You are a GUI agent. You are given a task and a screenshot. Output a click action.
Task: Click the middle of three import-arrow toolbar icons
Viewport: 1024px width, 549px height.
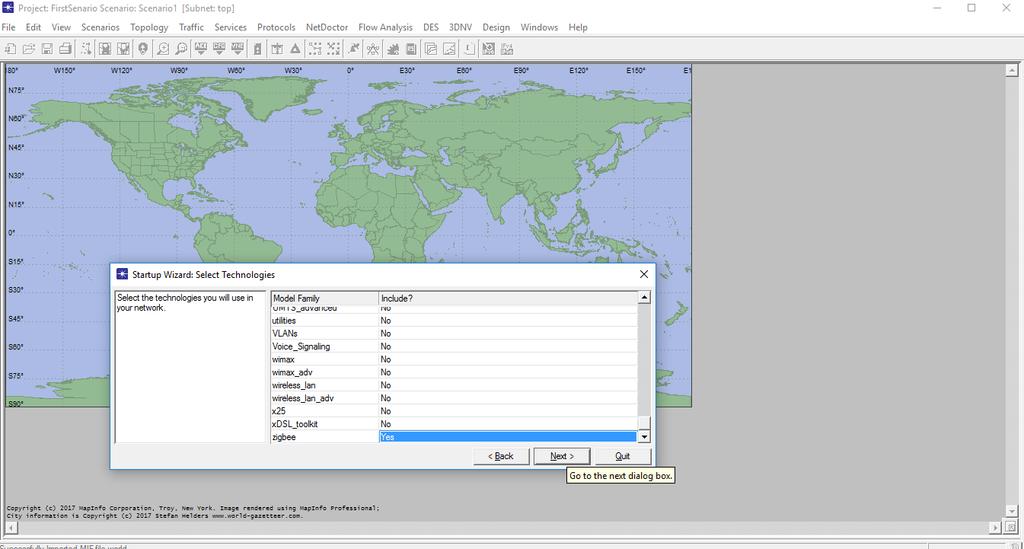[x=219, y=49]
